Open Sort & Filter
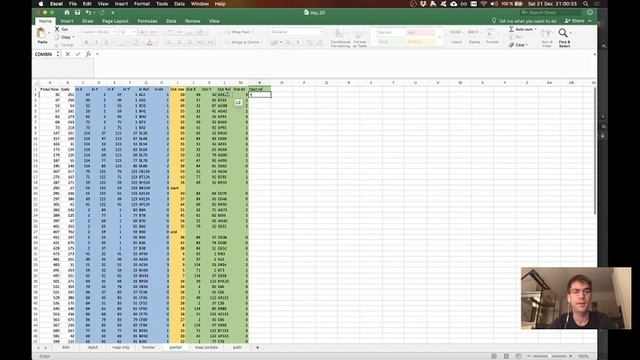 tap(547, 38)
